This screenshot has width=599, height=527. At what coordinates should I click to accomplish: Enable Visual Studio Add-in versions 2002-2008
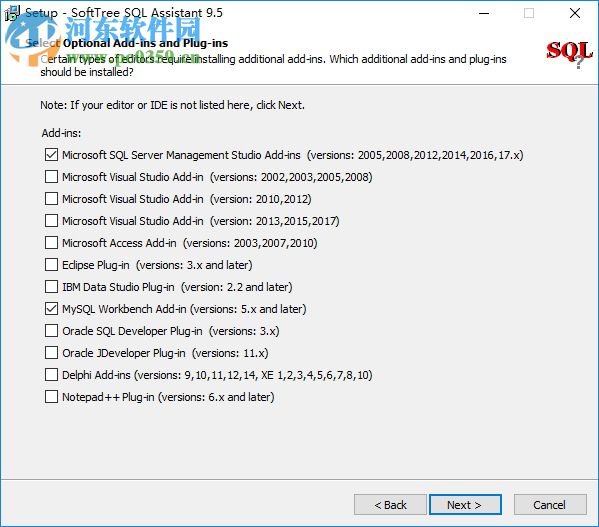[x=51, y=177]
